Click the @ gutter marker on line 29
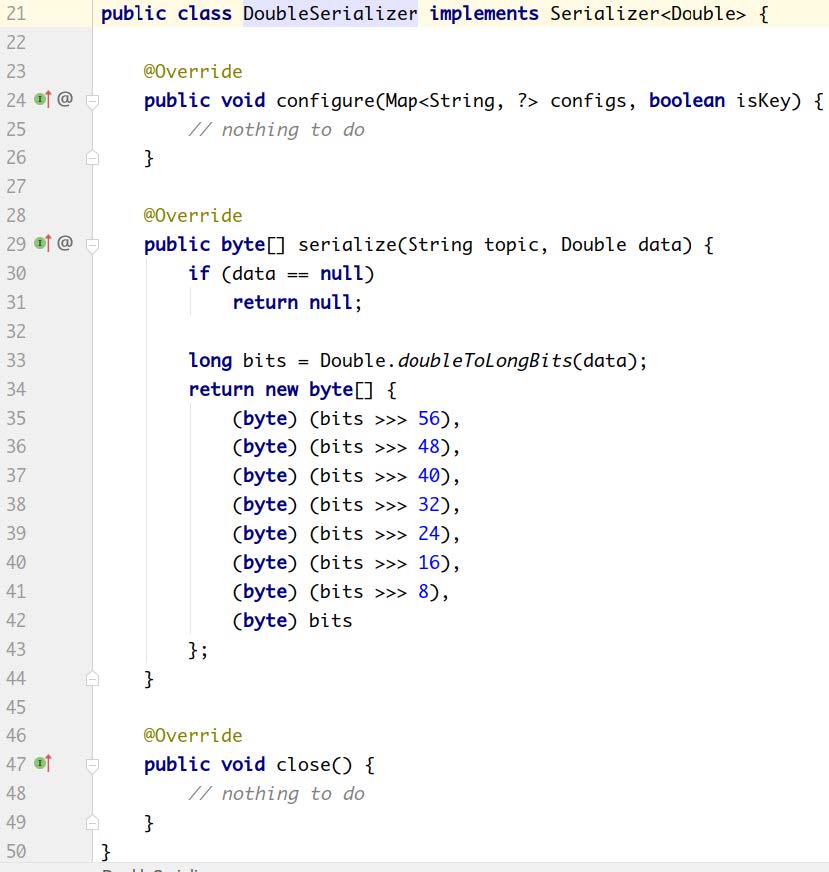Viewport: 829px width, 872px height. click(65, 244)
